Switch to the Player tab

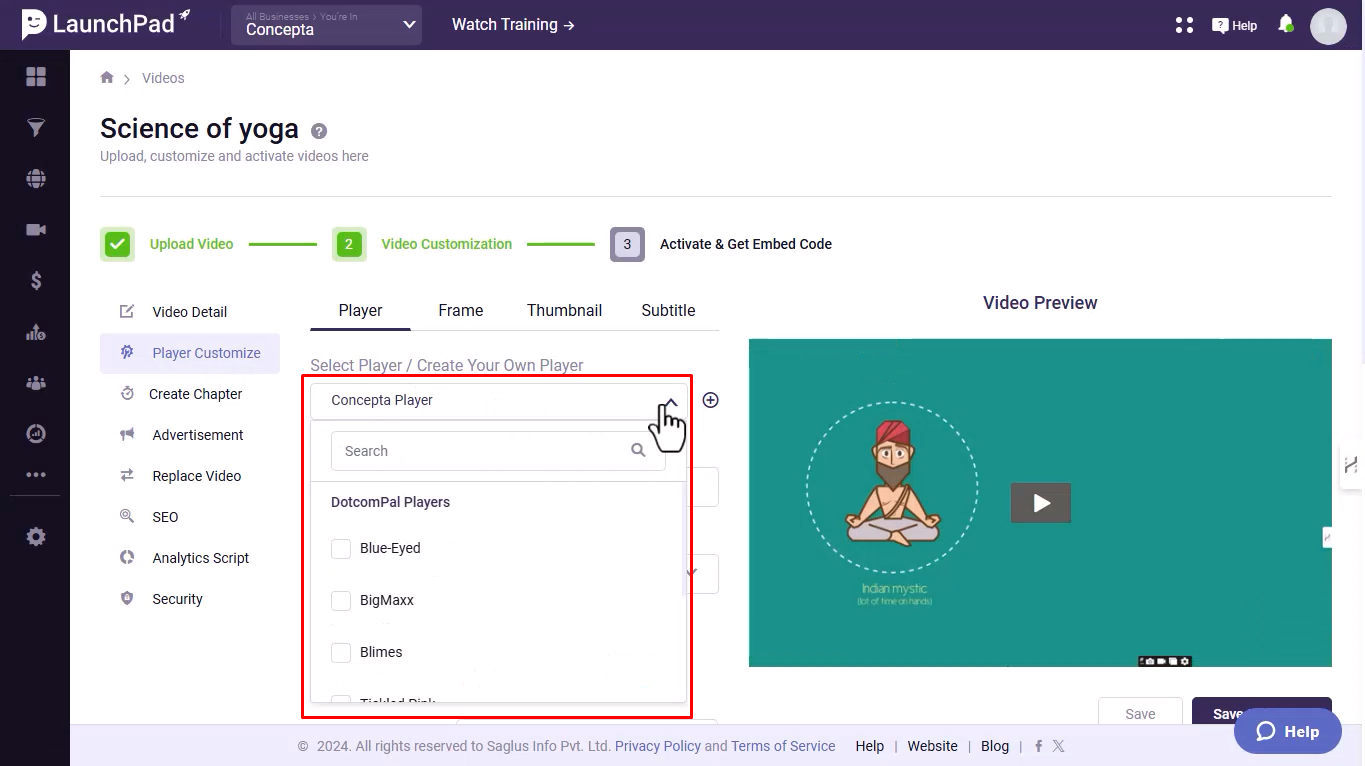[360, 310]
